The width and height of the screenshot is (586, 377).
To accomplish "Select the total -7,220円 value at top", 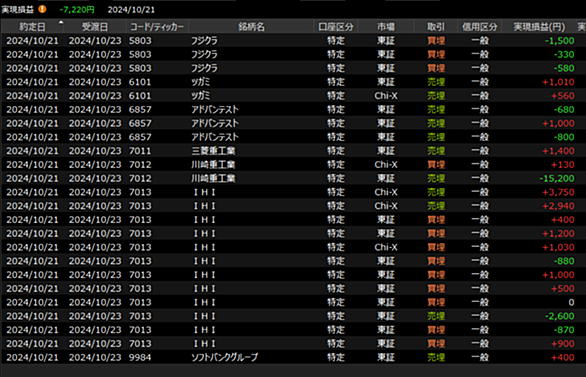I will tap(77, 10).
